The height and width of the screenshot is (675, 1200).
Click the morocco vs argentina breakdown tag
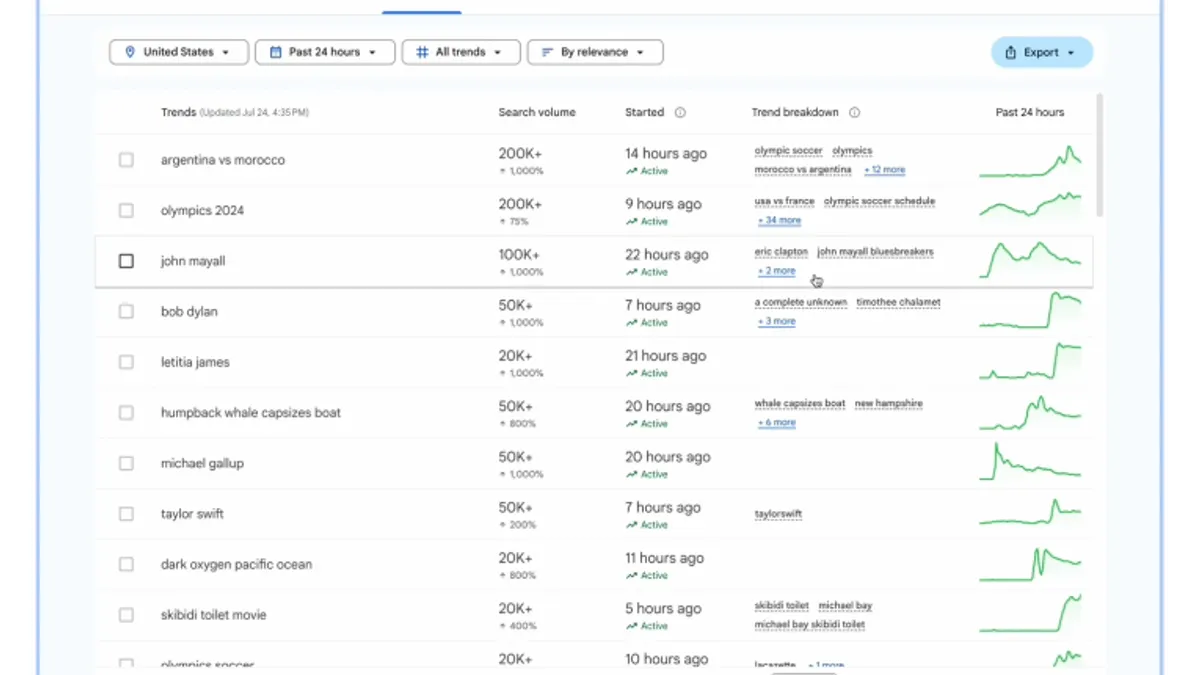tap(803, 170)
